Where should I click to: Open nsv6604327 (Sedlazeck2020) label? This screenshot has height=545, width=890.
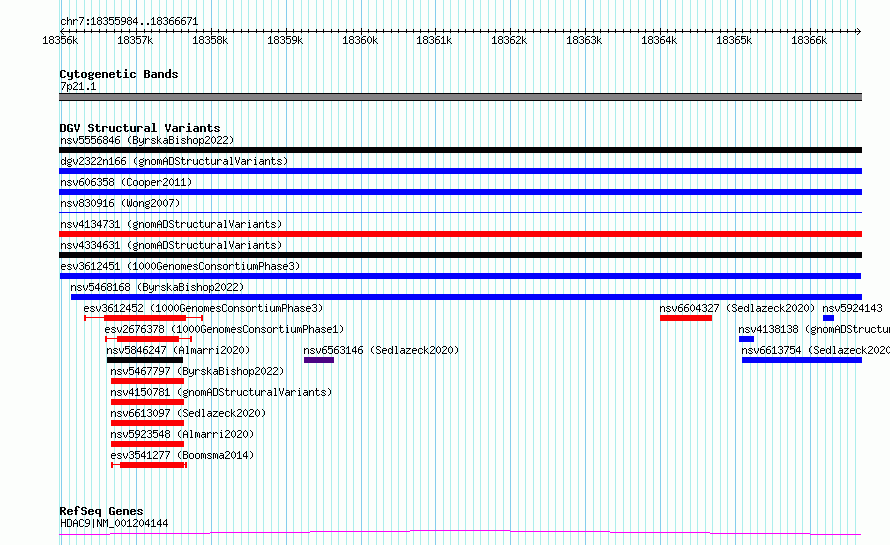(x=737, y=308)
